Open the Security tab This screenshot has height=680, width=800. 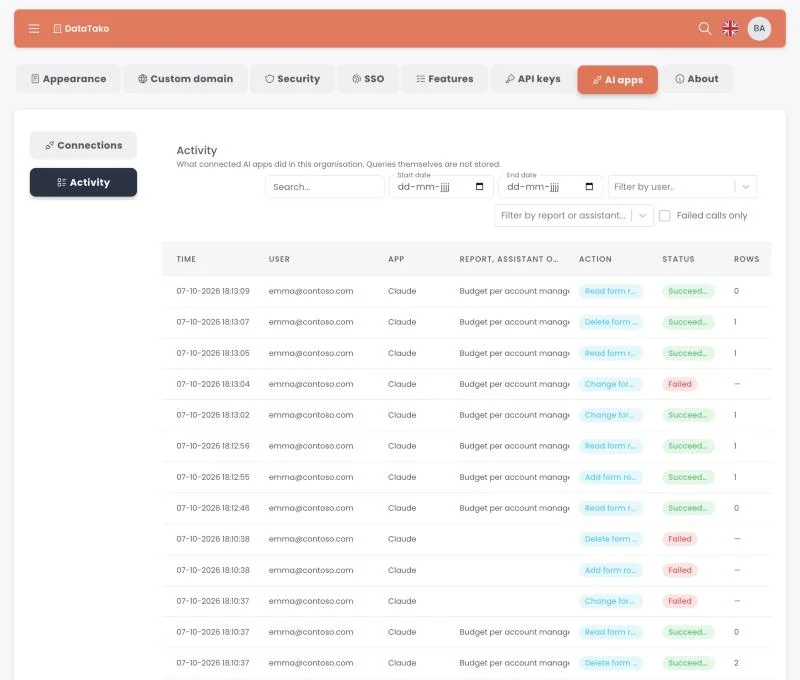[x=292, y=79]
